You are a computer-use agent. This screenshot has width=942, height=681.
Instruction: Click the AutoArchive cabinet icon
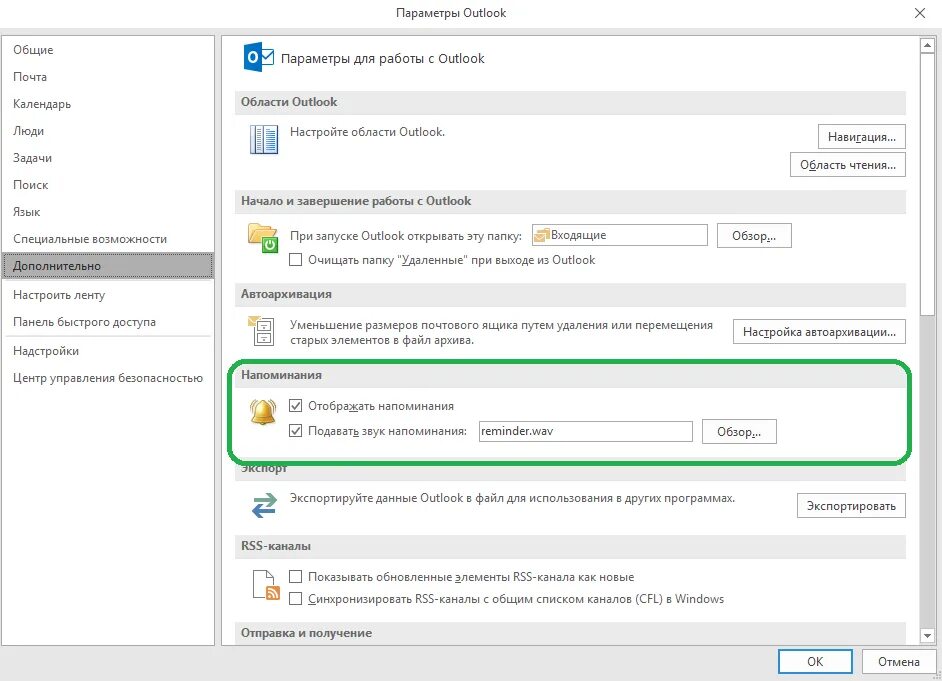[262, 331]
